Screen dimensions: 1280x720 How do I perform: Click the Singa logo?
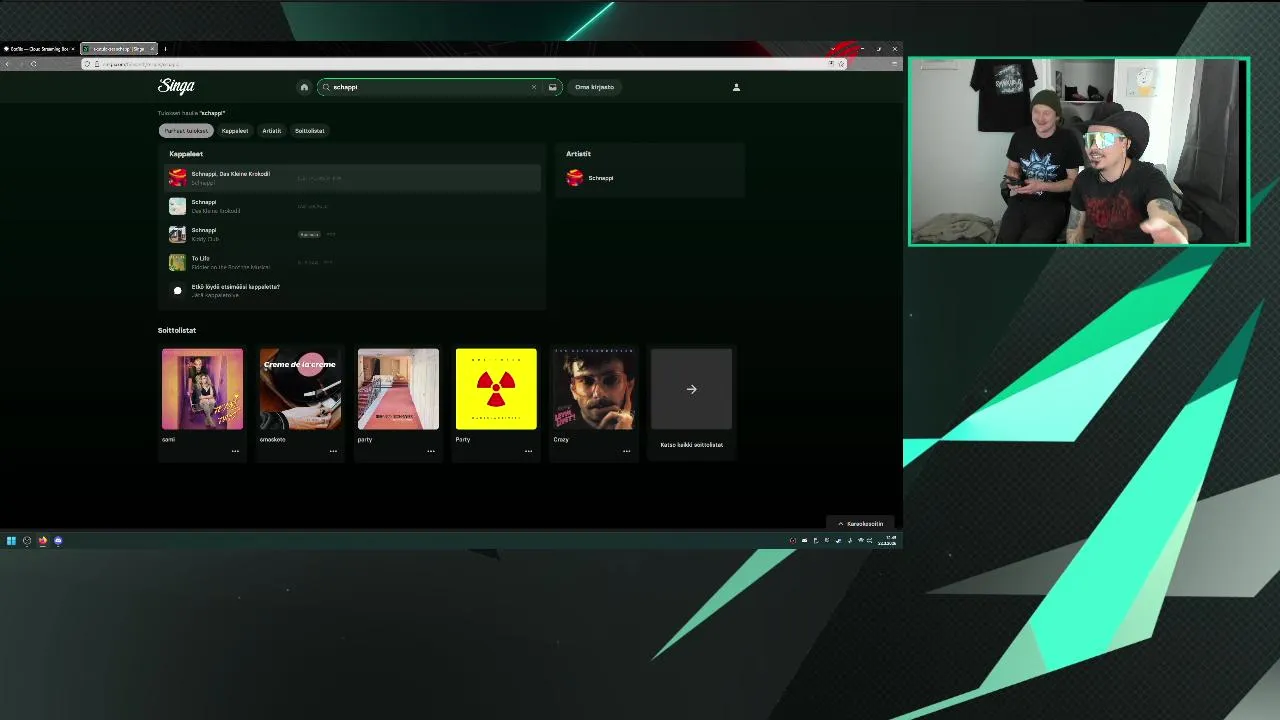[176, 86]
